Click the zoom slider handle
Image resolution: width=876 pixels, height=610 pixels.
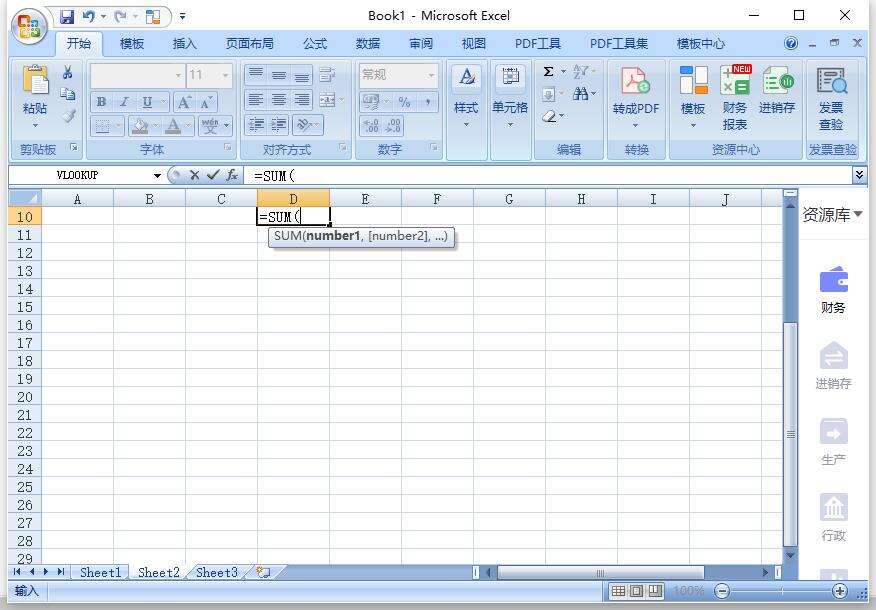pos(782,590)
